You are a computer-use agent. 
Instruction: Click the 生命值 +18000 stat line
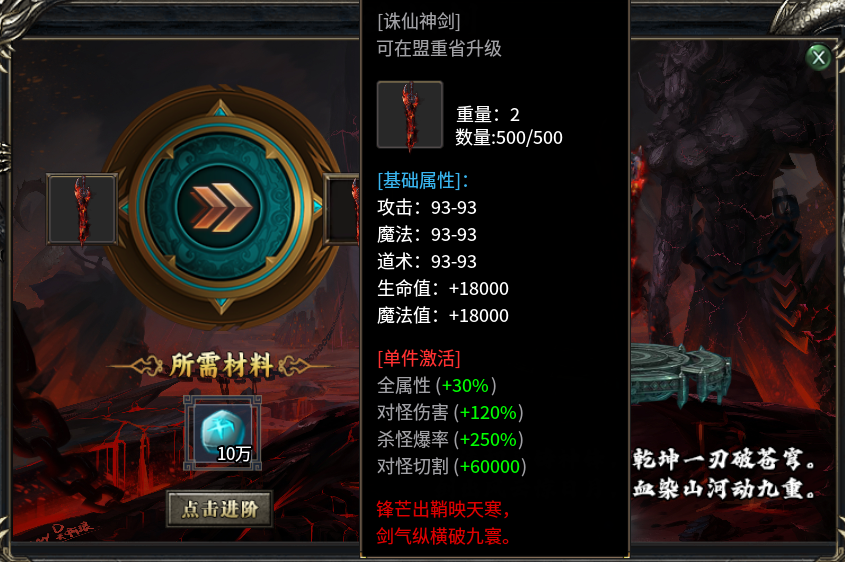(442, 288)
